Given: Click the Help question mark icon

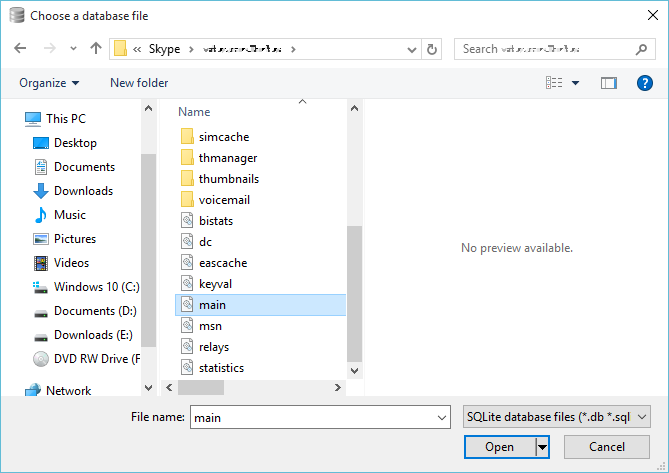Looking at the screenshot, I should [x=645, y=83].
